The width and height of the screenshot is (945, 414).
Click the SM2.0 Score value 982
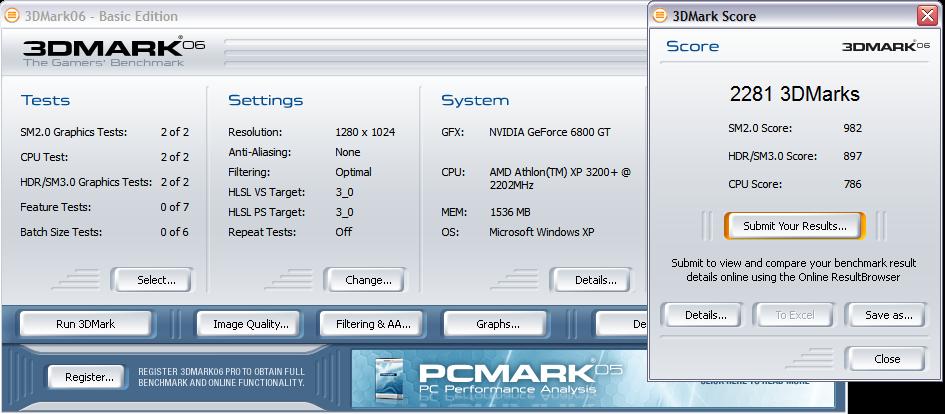pos(852,128)
